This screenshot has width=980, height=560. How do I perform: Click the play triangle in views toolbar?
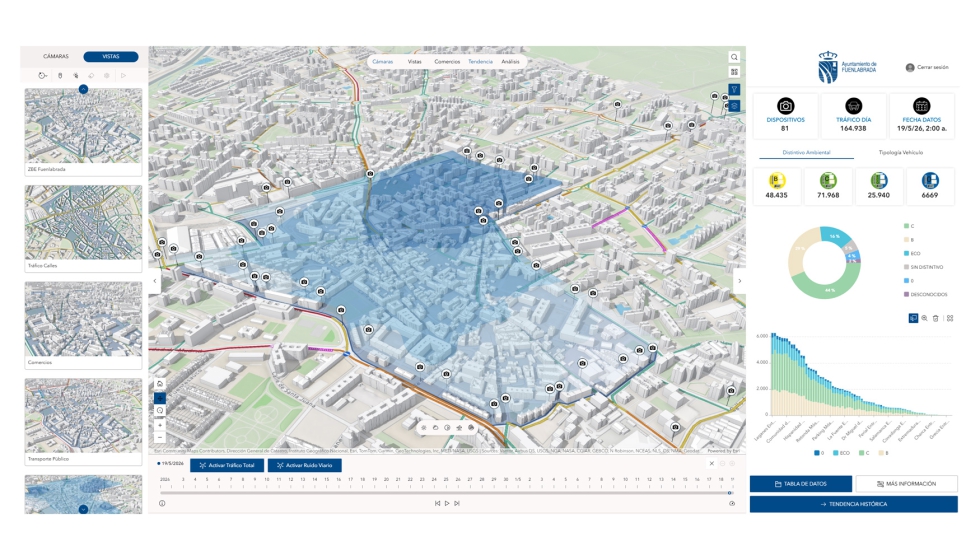pyautogui.click(x=123, y=76)
